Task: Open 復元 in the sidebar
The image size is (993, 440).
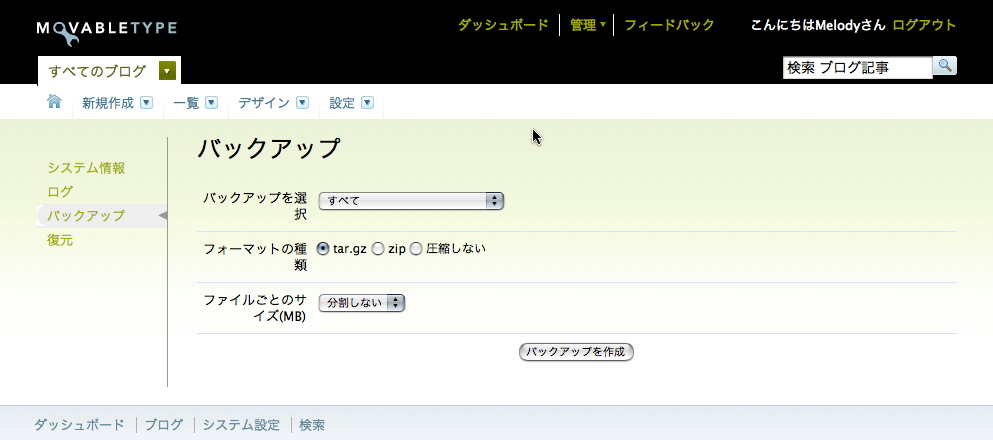Action: [60, 240]
